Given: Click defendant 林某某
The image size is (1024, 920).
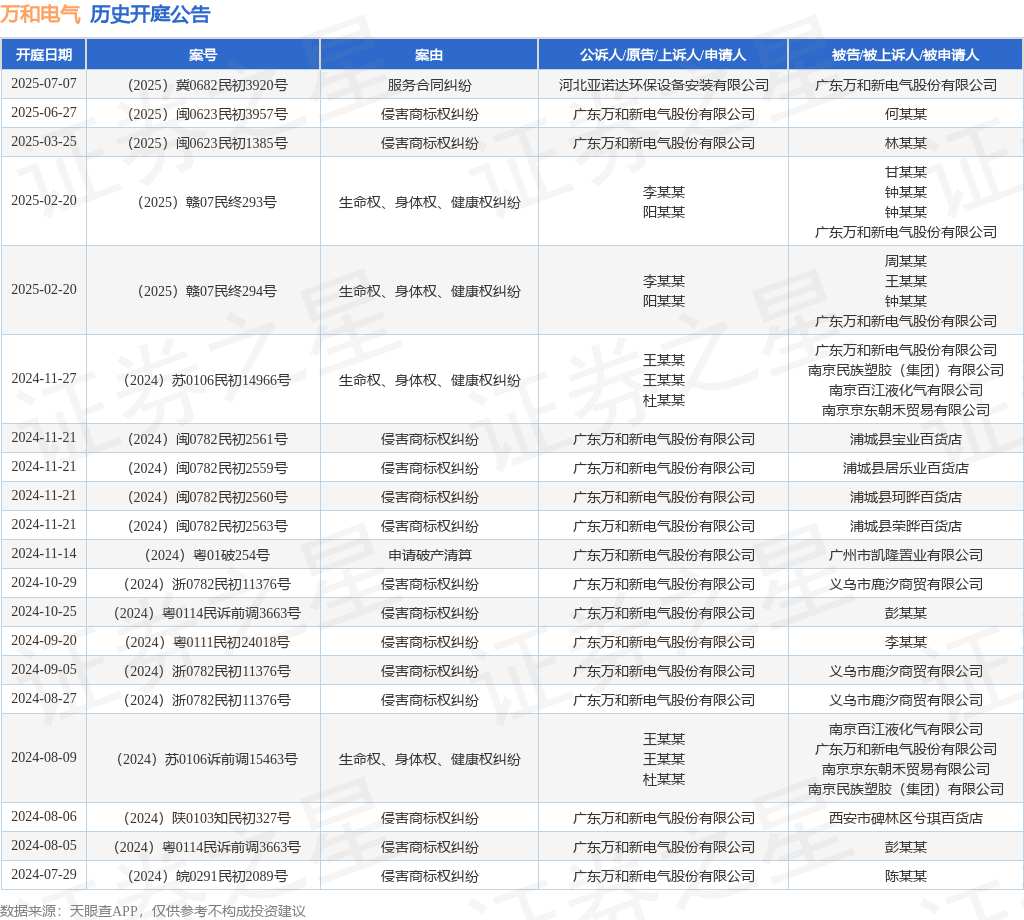Looking at the screenshot, I should click(x=906, y=143).
